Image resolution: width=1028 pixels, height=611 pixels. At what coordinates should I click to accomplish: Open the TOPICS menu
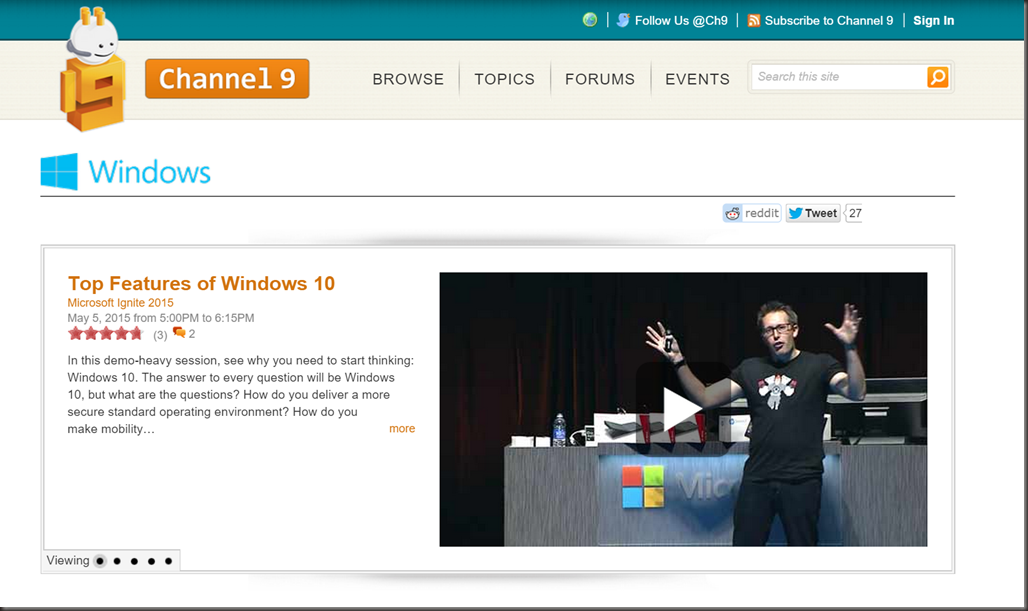[x=504, y=79]
